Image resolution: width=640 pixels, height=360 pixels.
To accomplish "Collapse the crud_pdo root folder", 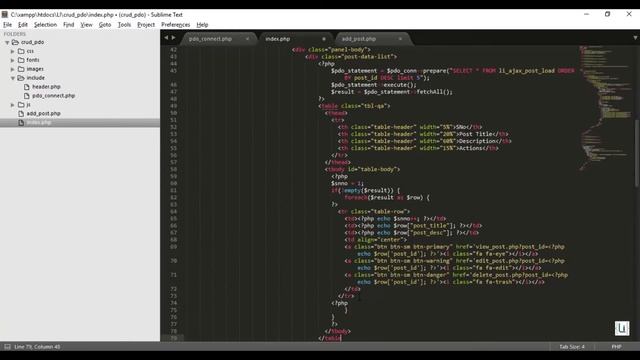I will [7, 42].
